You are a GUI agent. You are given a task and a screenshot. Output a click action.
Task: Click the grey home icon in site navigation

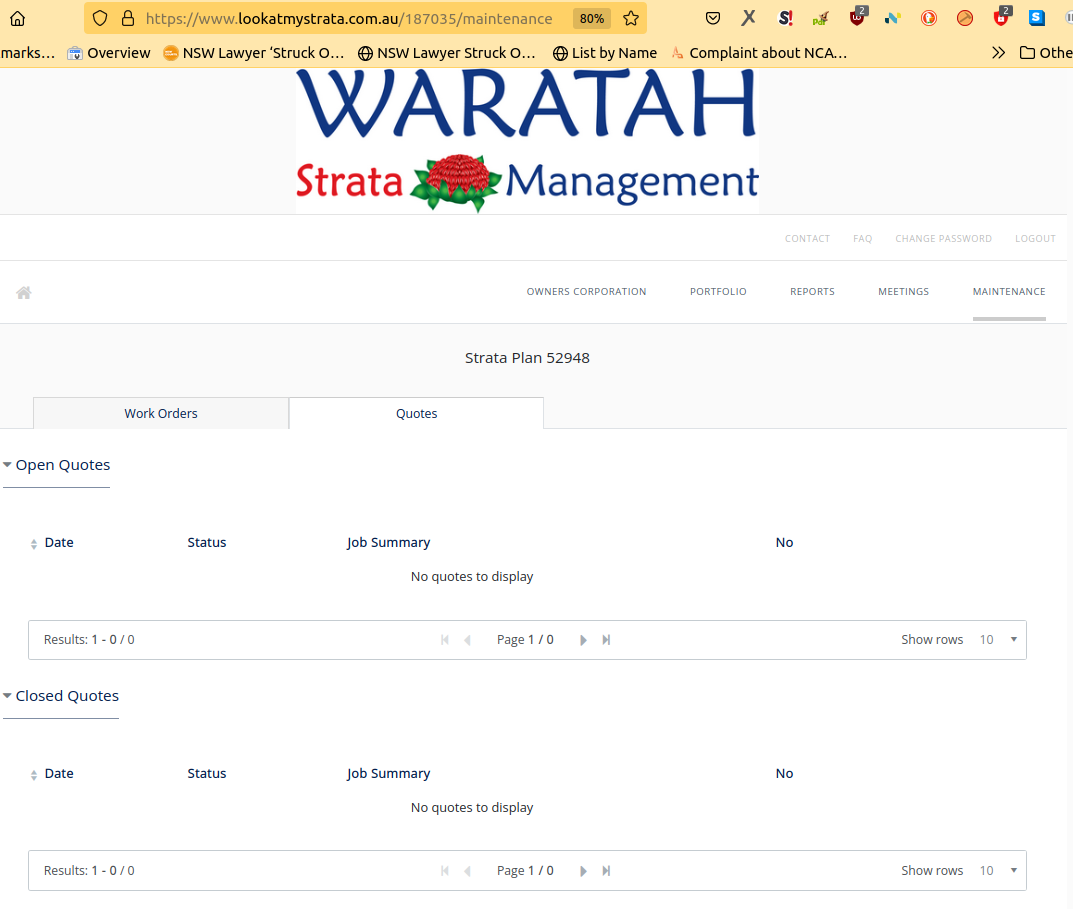[24, 293]
